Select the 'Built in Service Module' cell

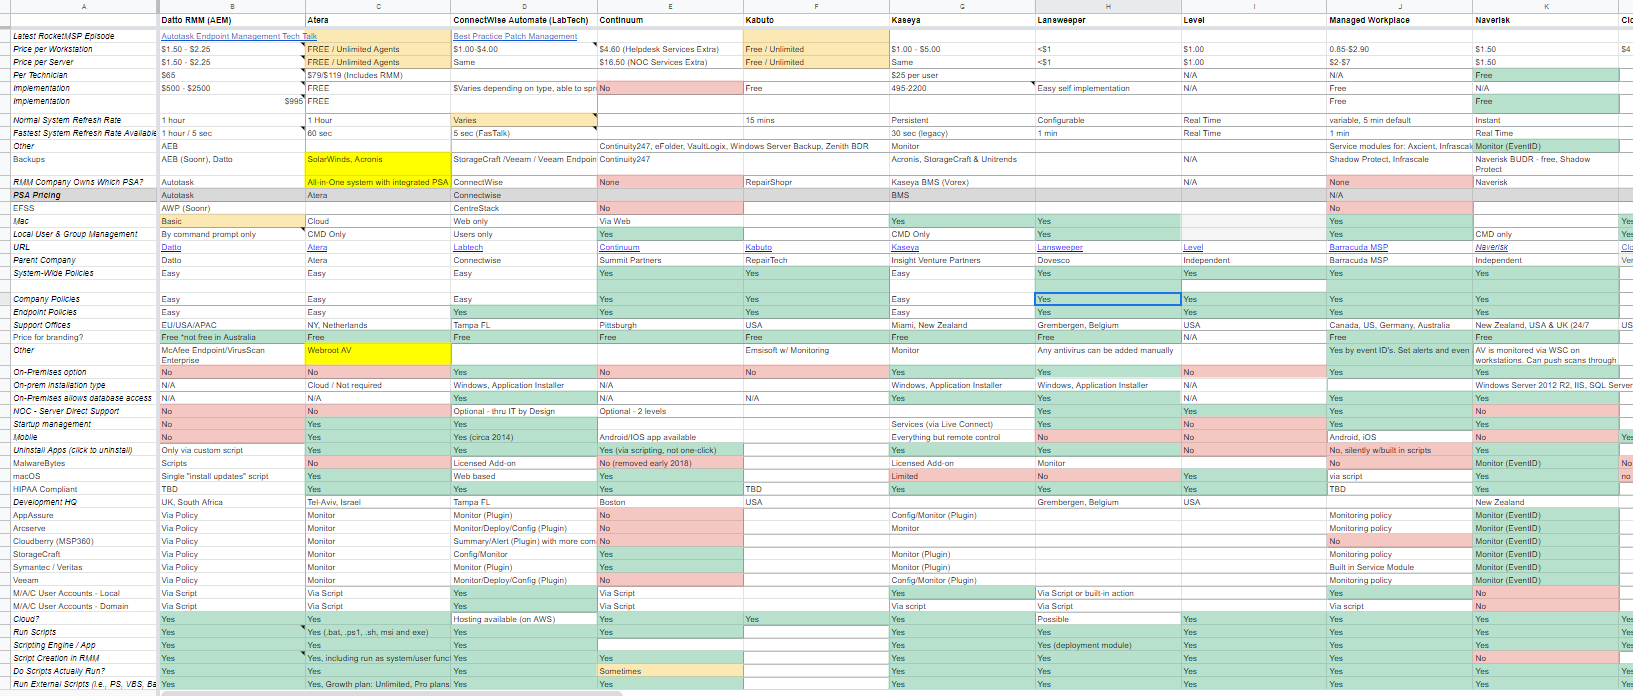(1400, 567)
